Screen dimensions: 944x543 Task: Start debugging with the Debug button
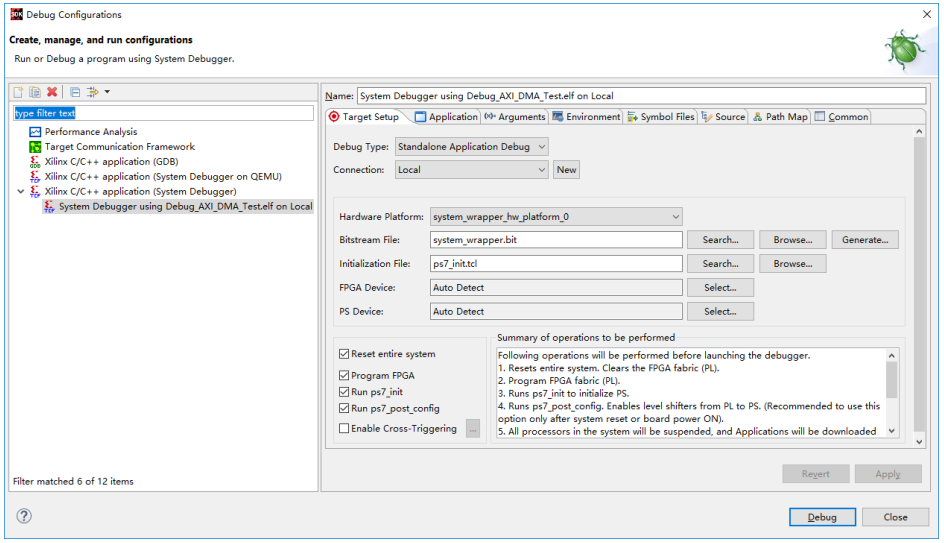coord(822,517)
